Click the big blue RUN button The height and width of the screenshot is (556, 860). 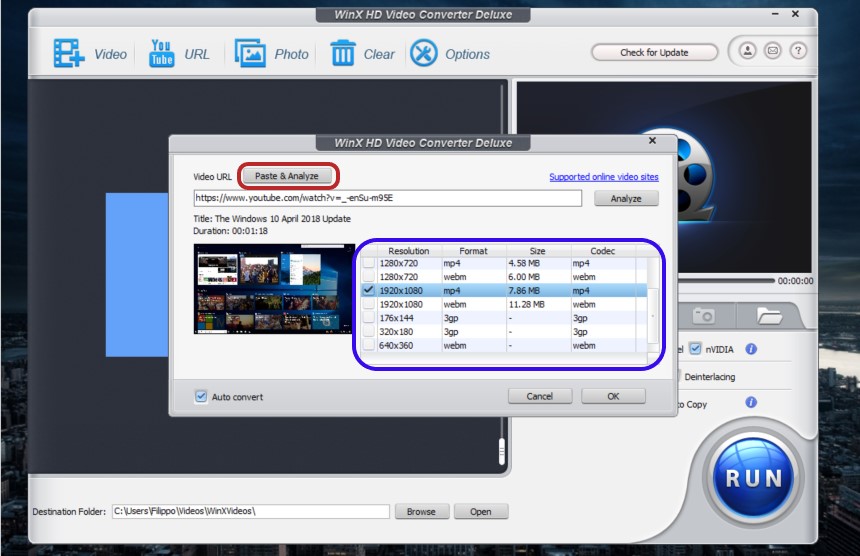click(754, 478)
